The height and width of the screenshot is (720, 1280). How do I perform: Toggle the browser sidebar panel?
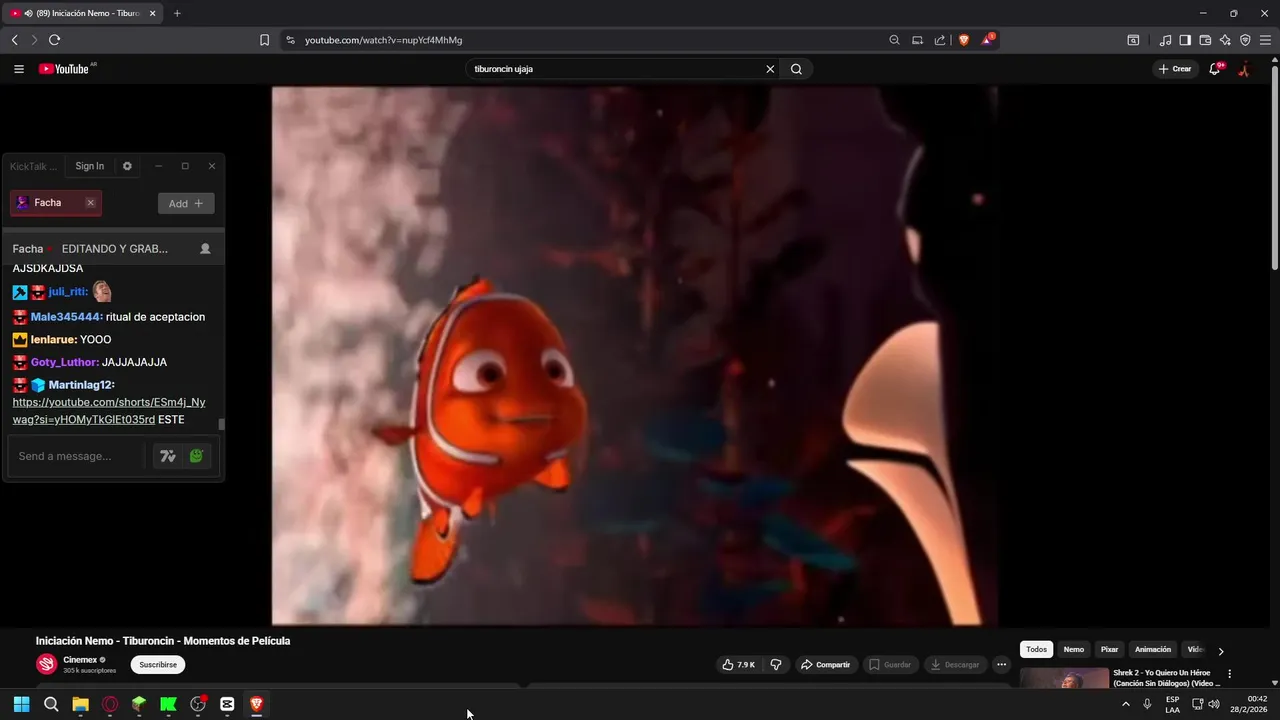(x=1185, y=40)
